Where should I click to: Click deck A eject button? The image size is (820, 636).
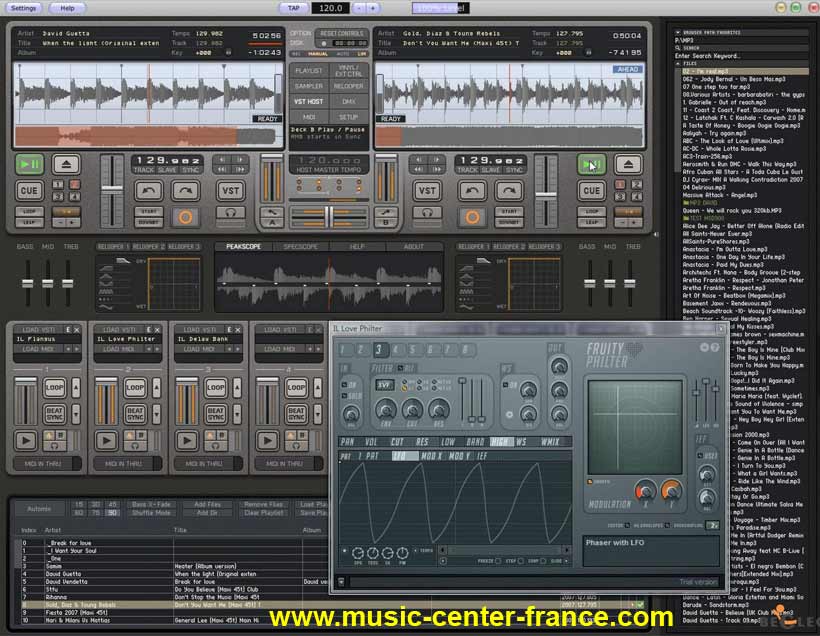tap(66, 164)
